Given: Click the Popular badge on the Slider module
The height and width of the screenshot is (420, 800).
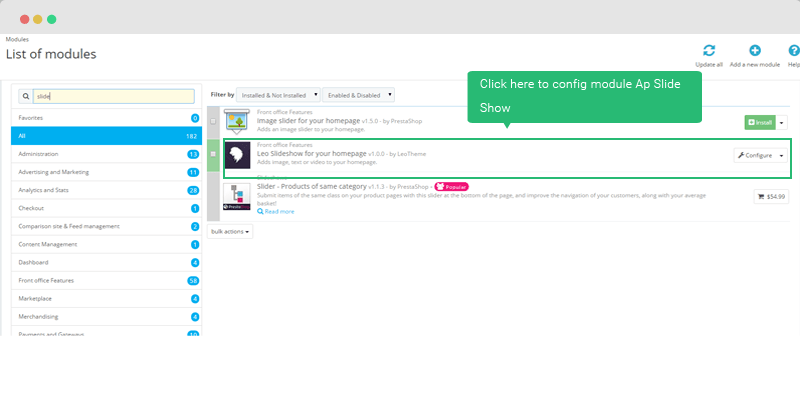Looking at the screenshot, I should click(x=452, y=187).
